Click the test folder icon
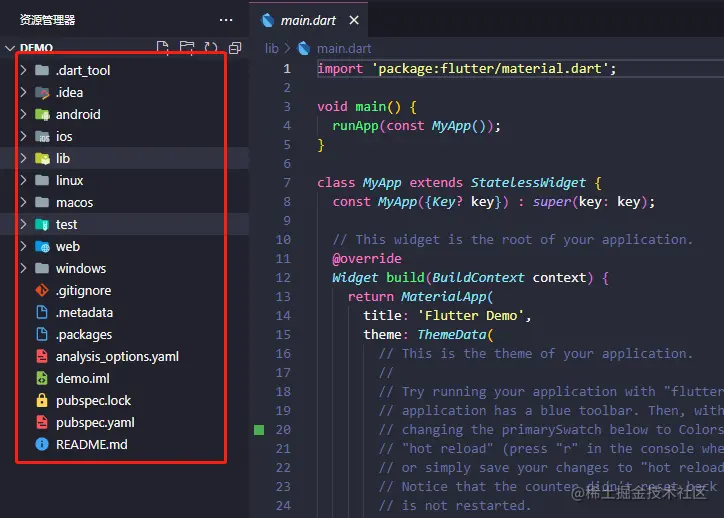The height and width of the screenshot is (518, 724). pyautogui.click(x=42, y=224)
